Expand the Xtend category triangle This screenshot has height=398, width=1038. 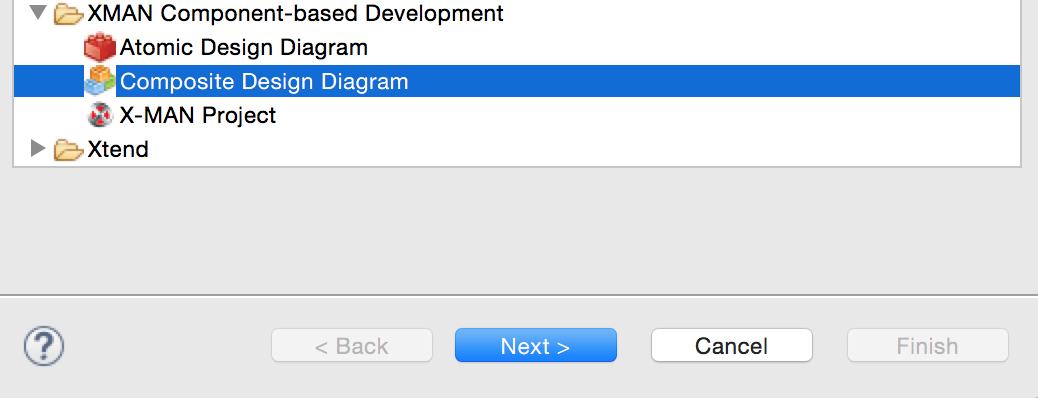[38, 148]
